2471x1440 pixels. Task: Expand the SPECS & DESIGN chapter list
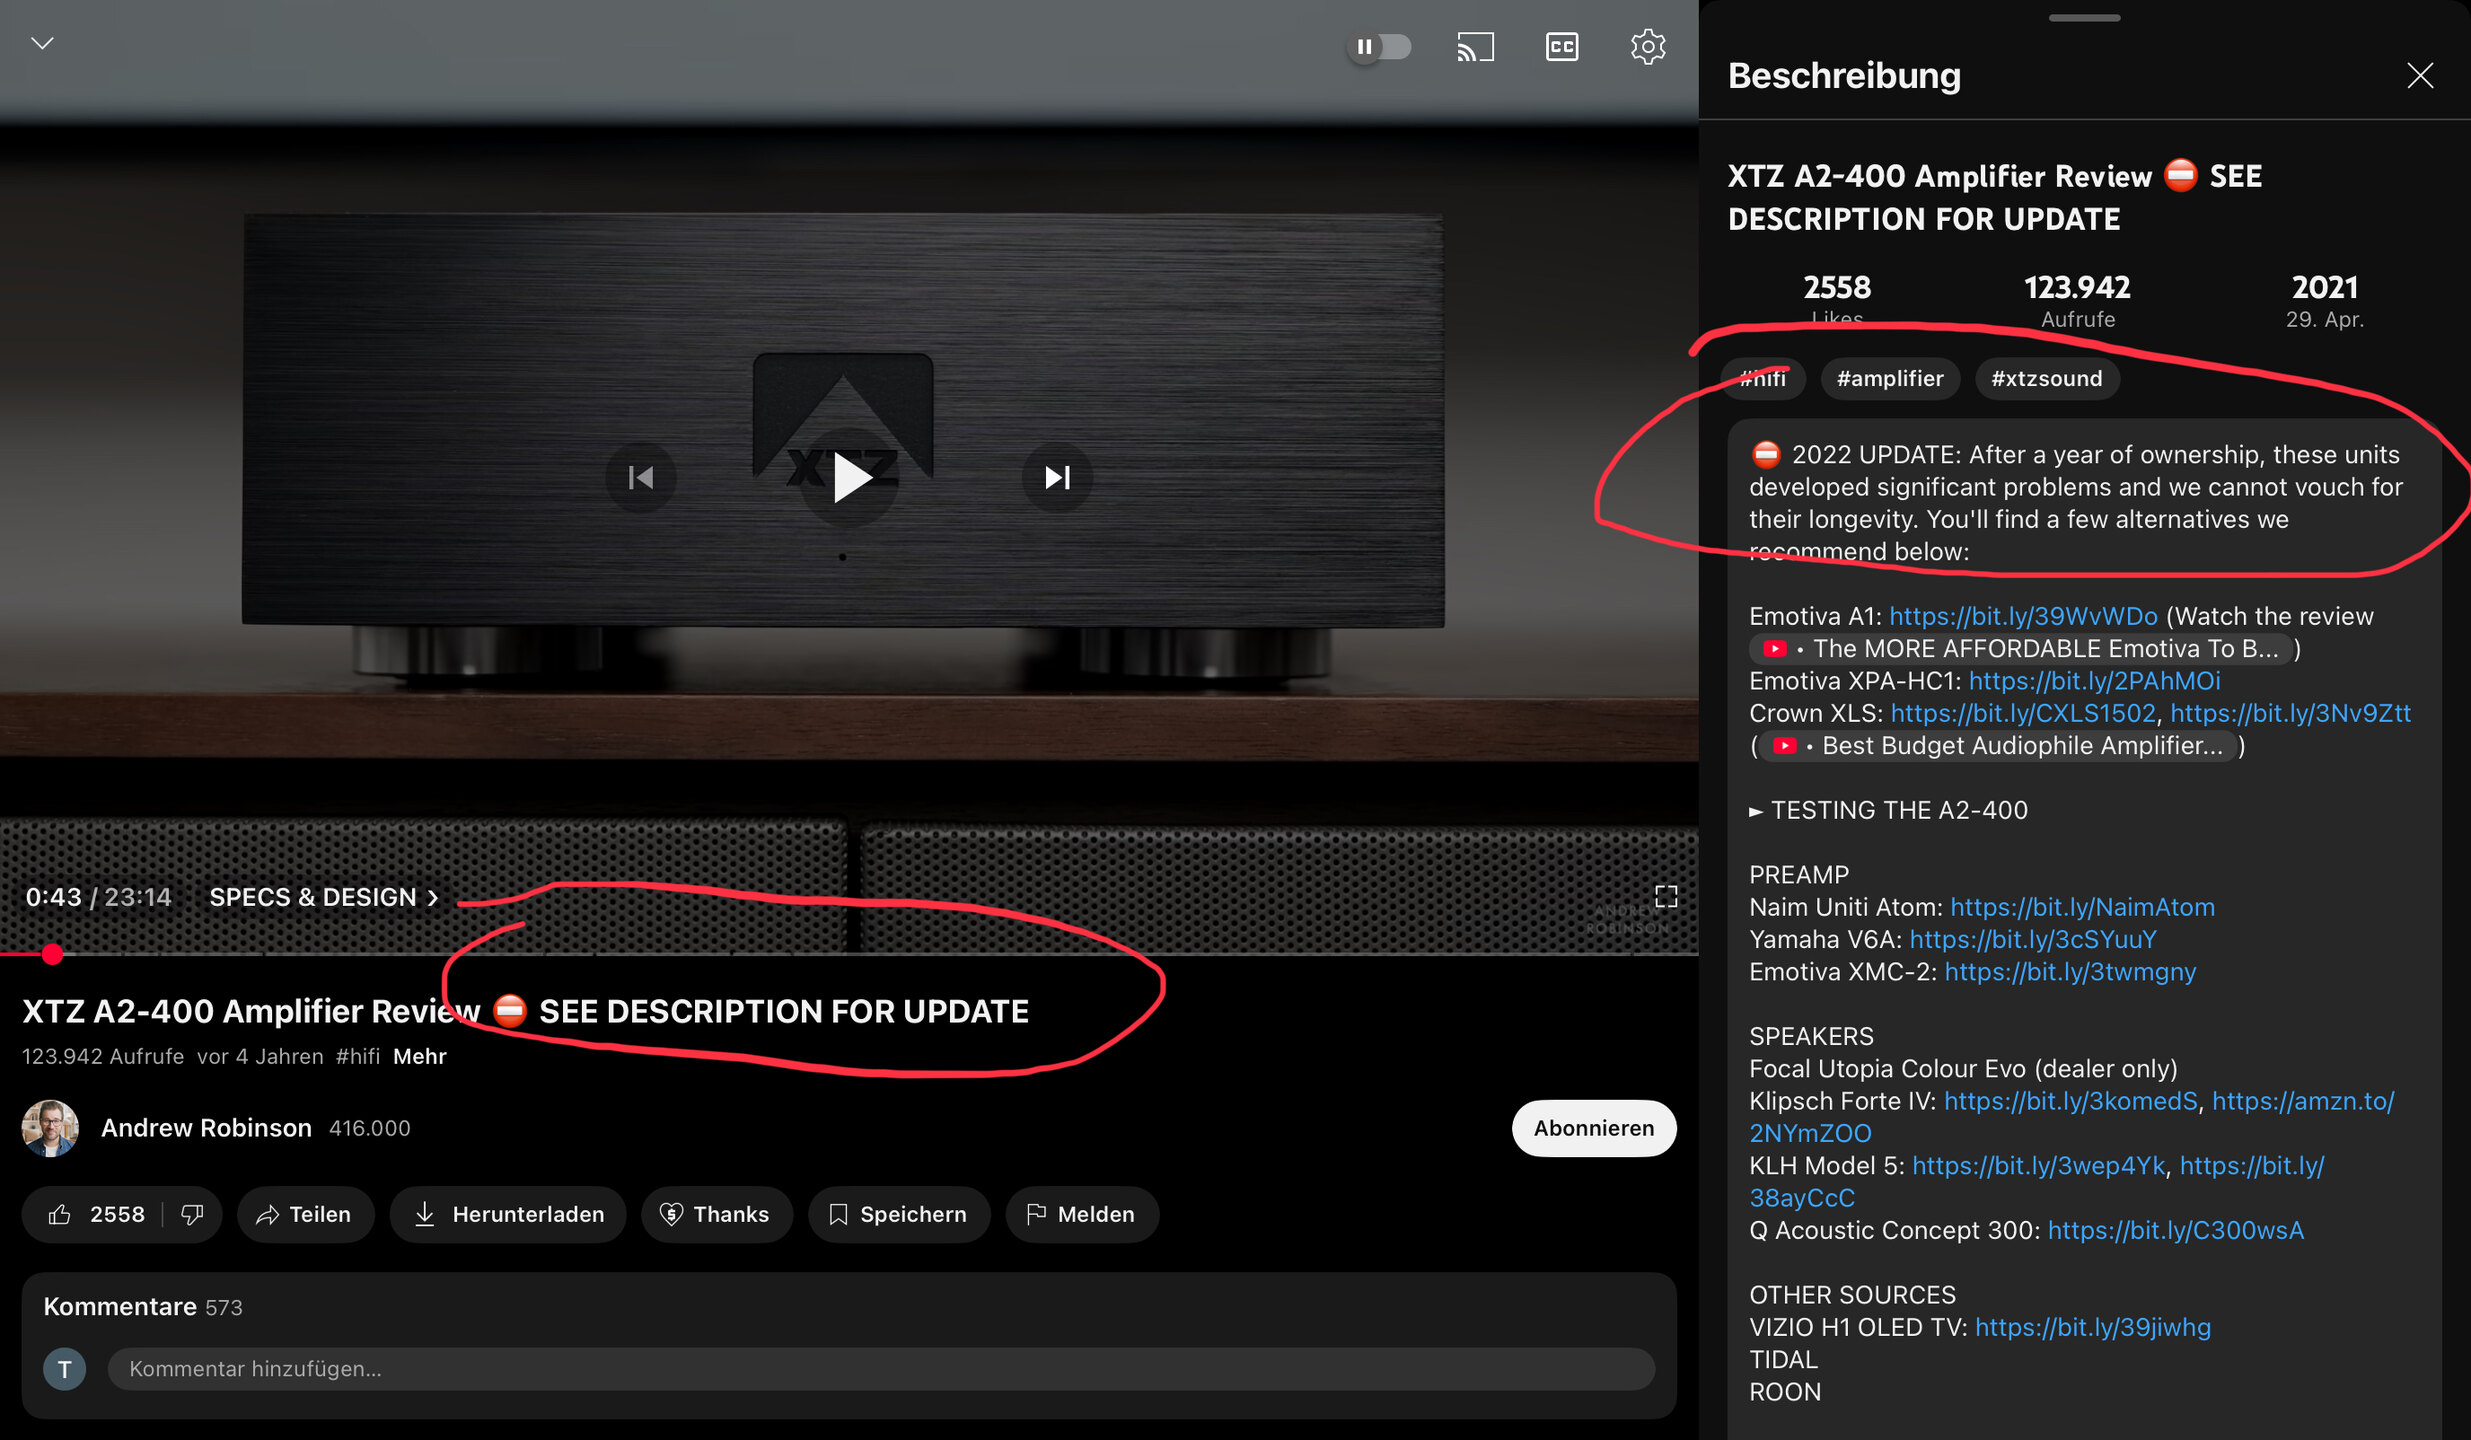coord(323,897)
